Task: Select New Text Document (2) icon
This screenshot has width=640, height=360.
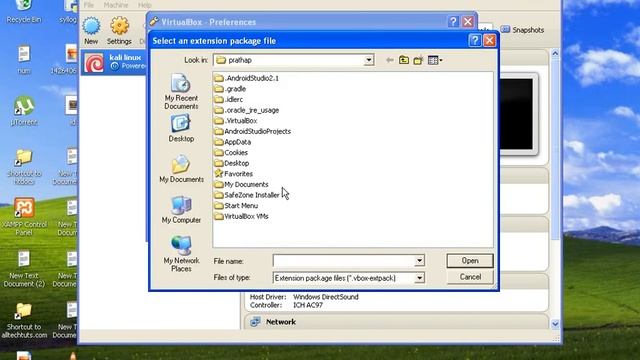Action: (24, 269)
